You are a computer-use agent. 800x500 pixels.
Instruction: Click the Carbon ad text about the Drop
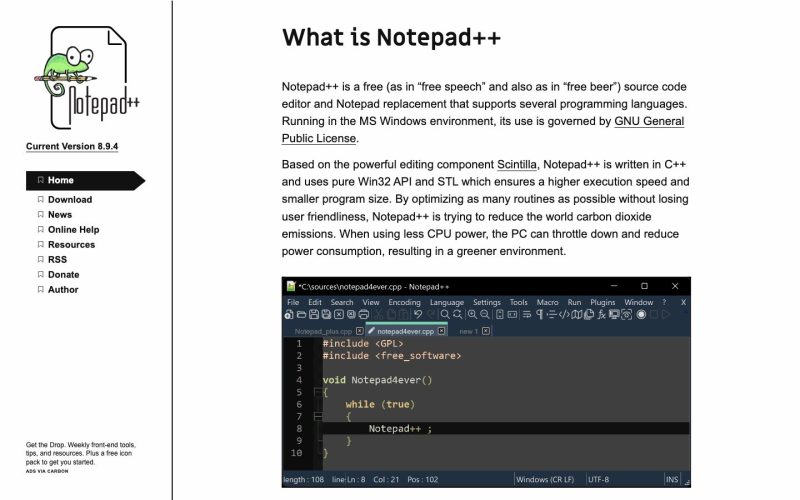pyautogui.click(x=81, y=454)
